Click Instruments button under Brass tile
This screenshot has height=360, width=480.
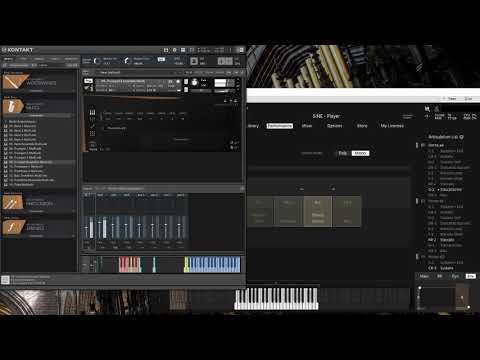coord(37,115)
